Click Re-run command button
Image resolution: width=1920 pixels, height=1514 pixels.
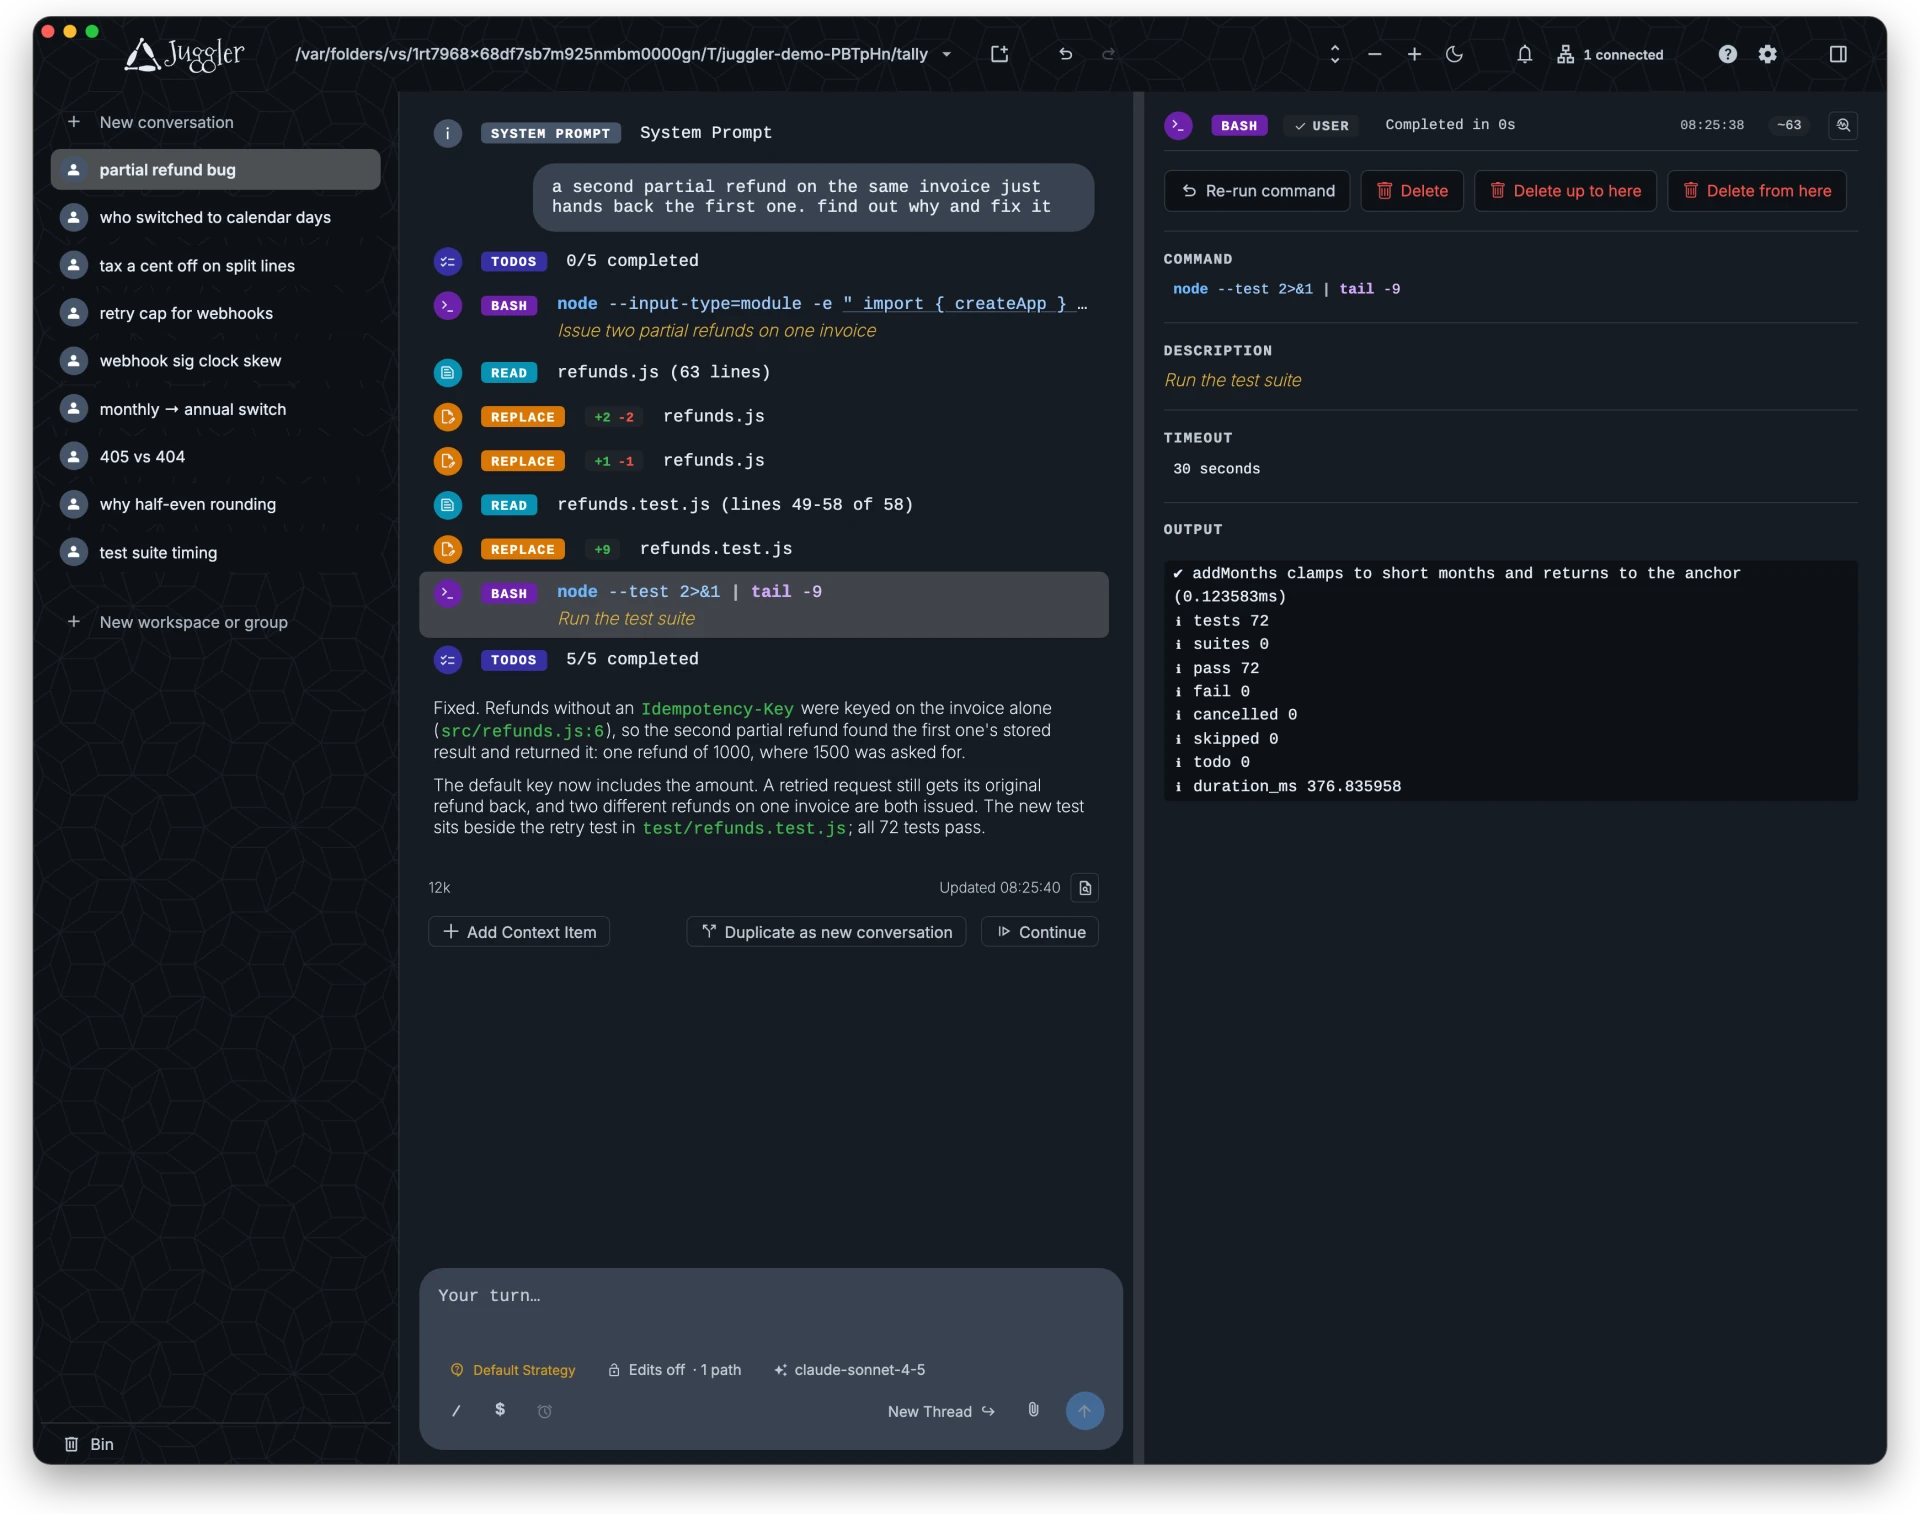[x=1257, y=190]
